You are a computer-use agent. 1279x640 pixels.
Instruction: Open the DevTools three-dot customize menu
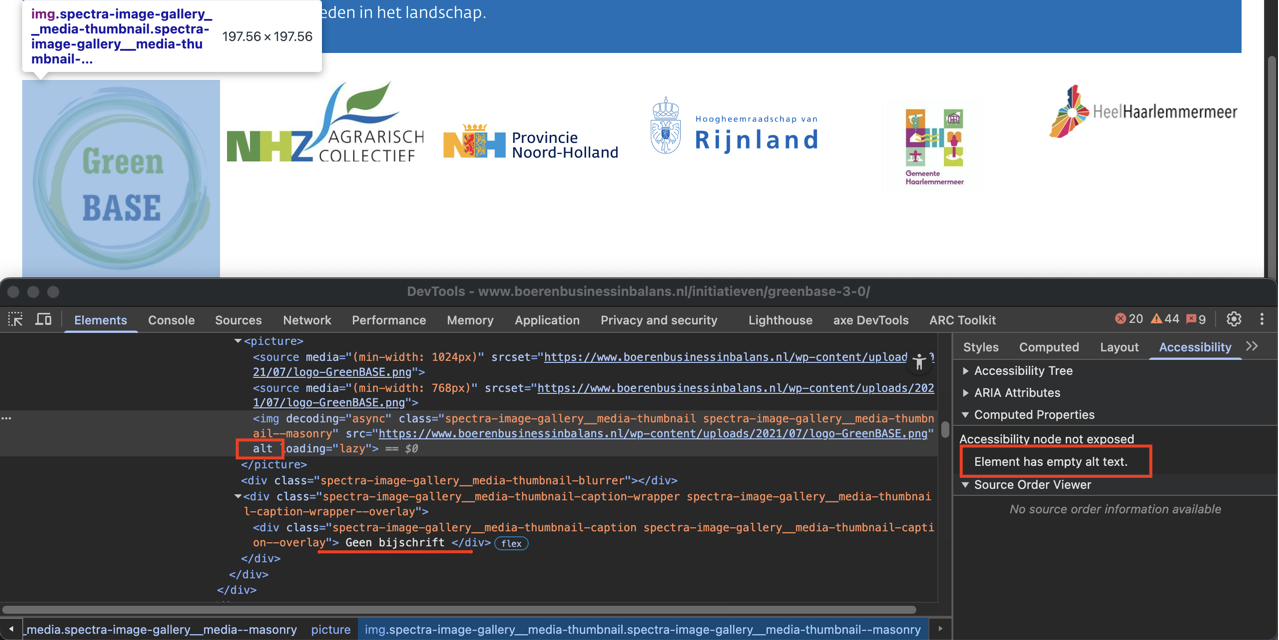pyautogui.click(x=1262, y=319)
